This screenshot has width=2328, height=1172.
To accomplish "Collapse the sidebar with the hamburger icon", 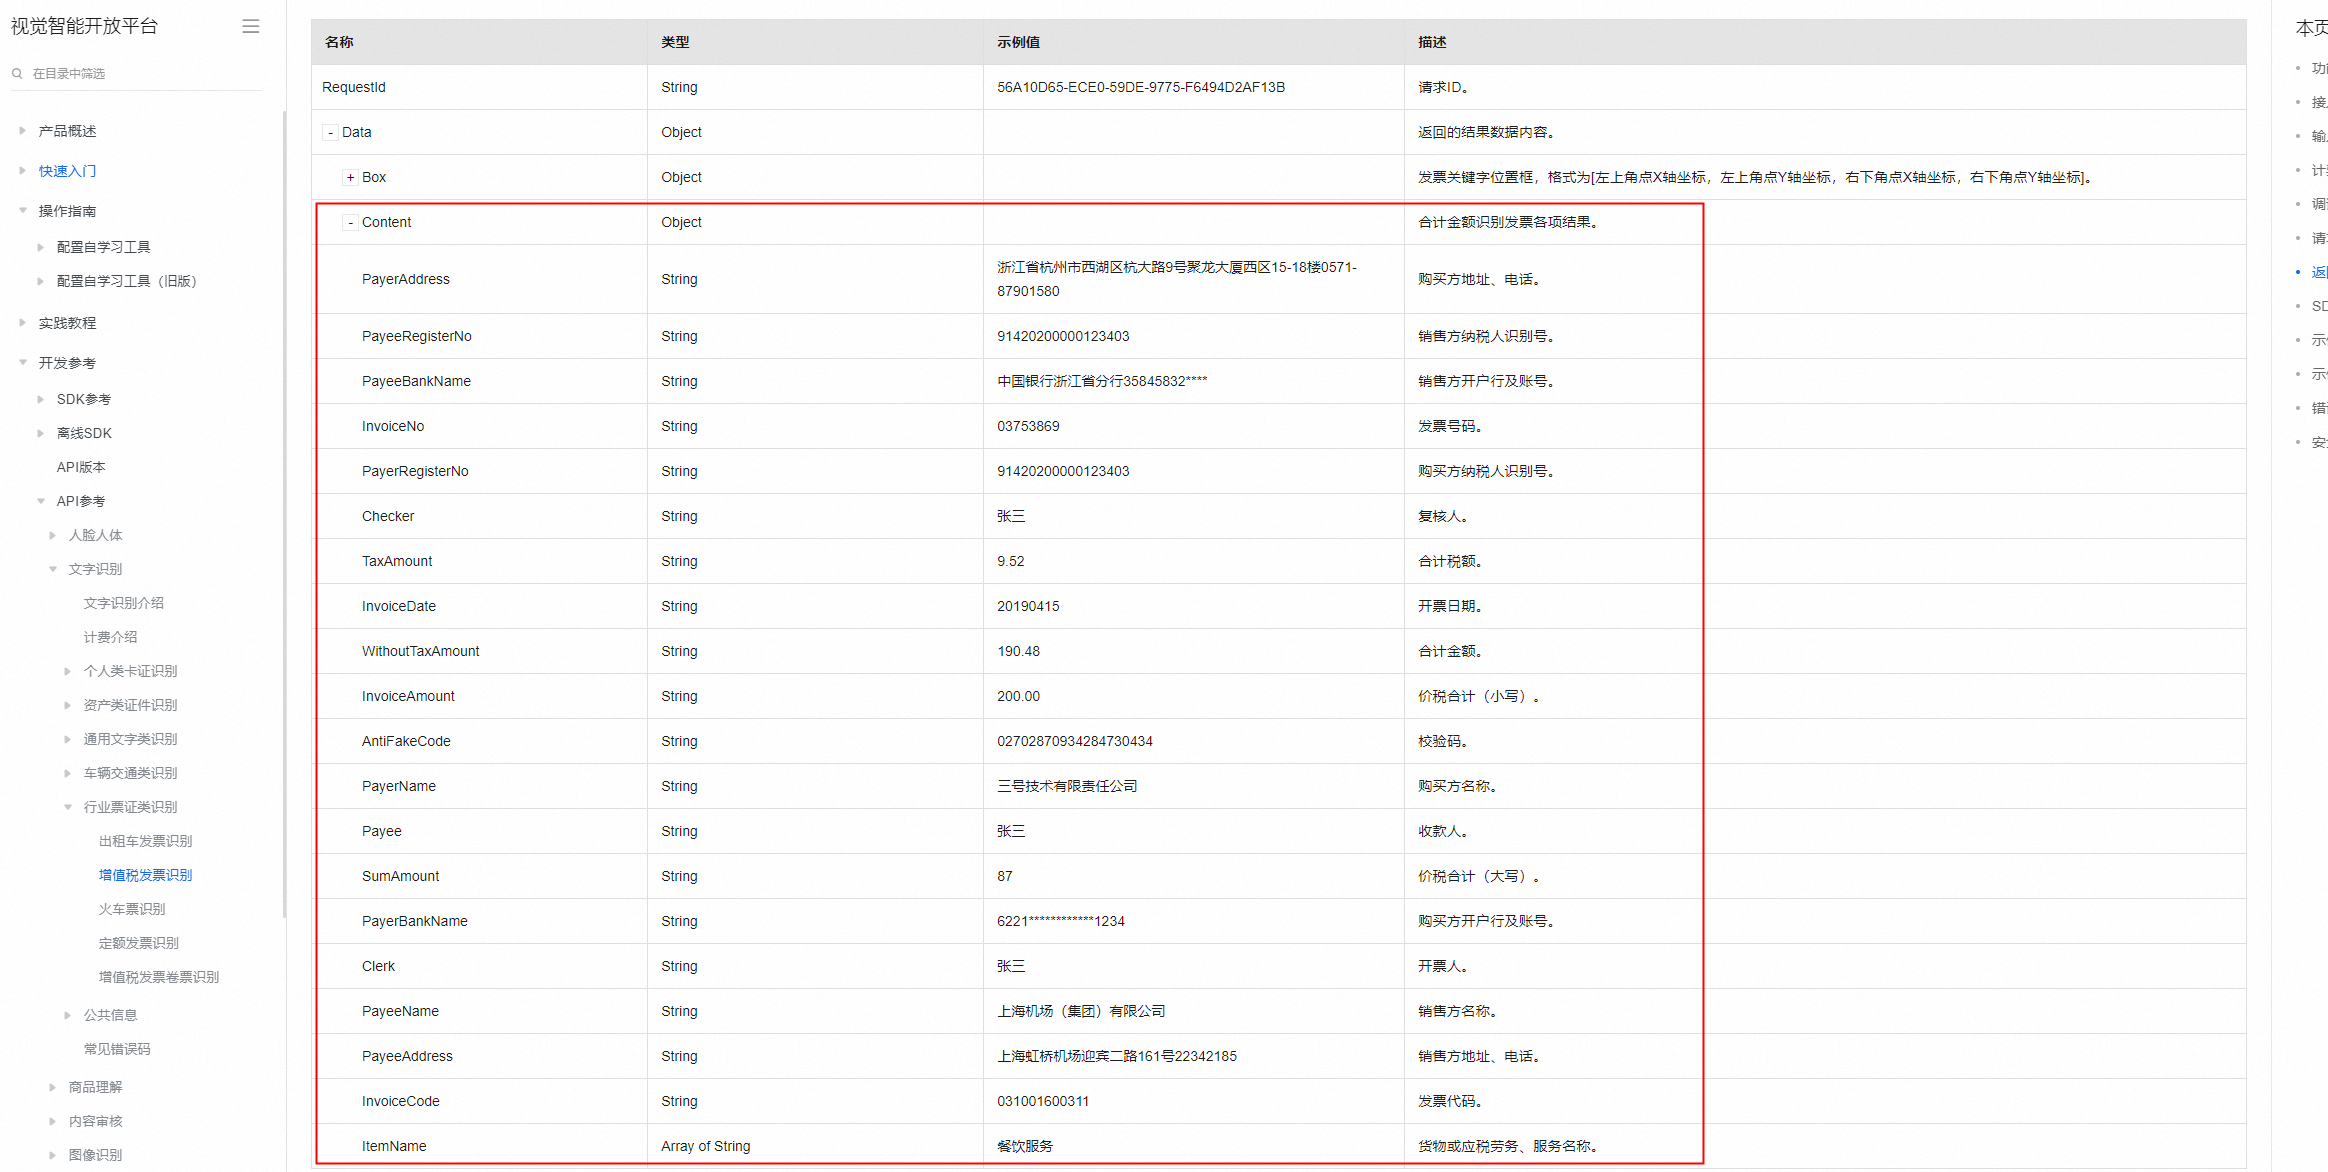I will (x=251, y=27).
